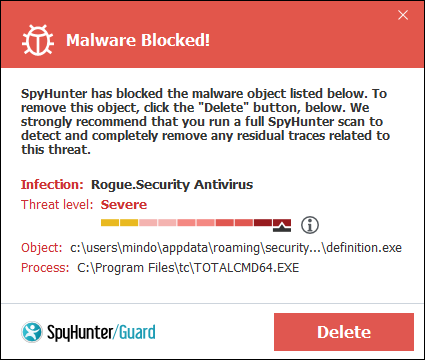The width and height of the screenshot is (425, 360).
Task: Click the SpyHunter/Guard brand text
Action: click(x=101, y=332)
